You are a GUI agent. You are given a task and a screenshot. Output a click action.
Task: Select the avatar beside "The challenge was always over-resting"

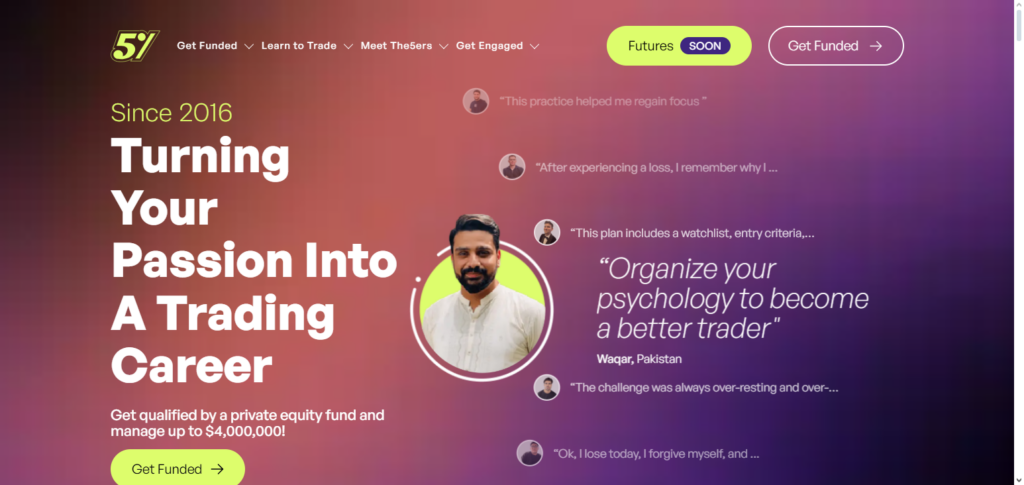point(547,387)
